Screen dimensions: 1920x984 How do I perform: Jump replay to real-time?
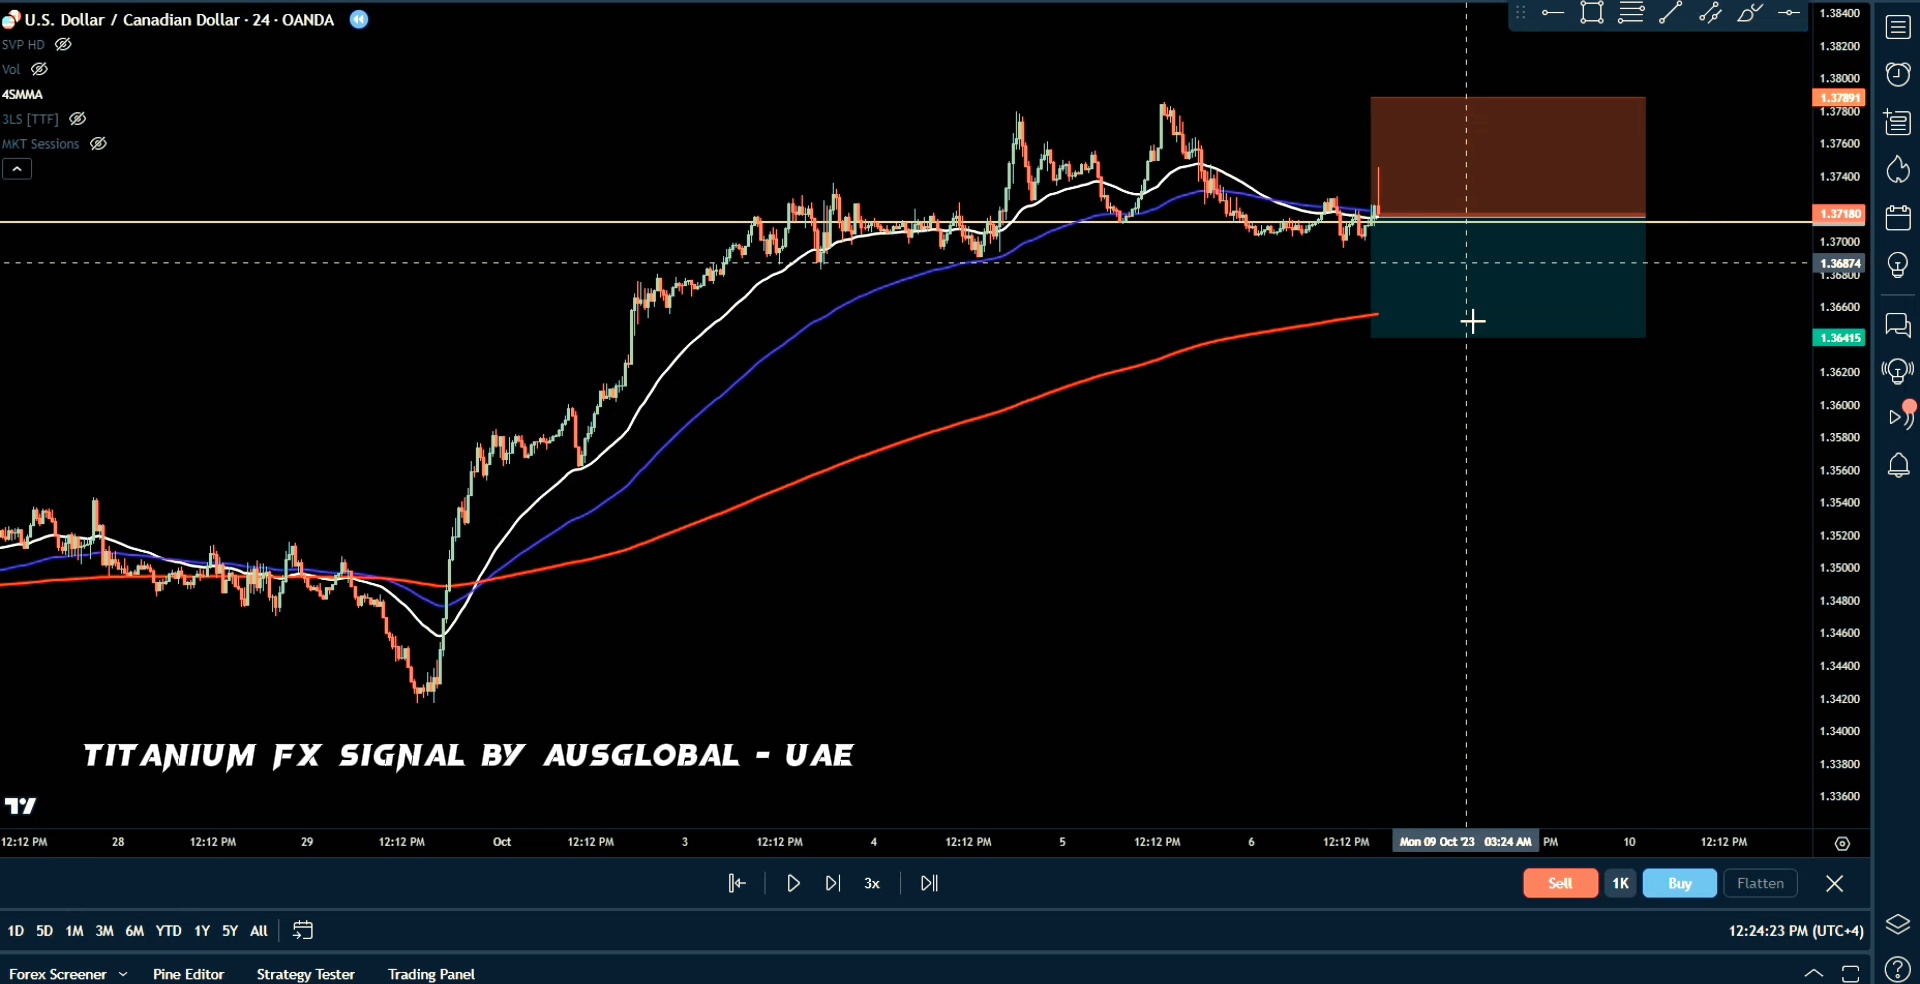(x=929, y=883)
